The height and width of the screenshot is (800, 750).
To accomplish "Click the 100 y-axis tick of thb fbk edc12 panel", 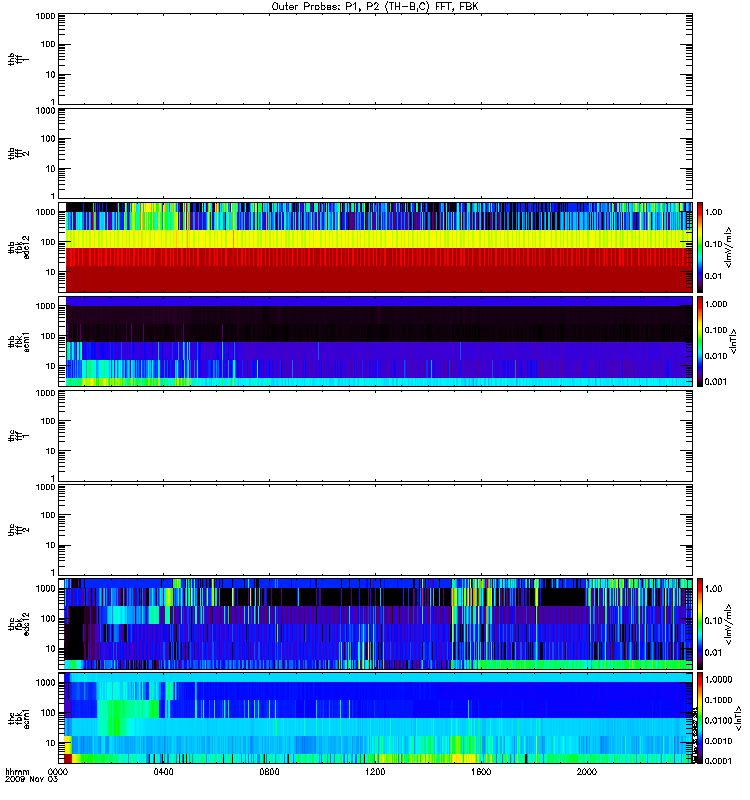I will pyautogui.click(x=48, y=242).
